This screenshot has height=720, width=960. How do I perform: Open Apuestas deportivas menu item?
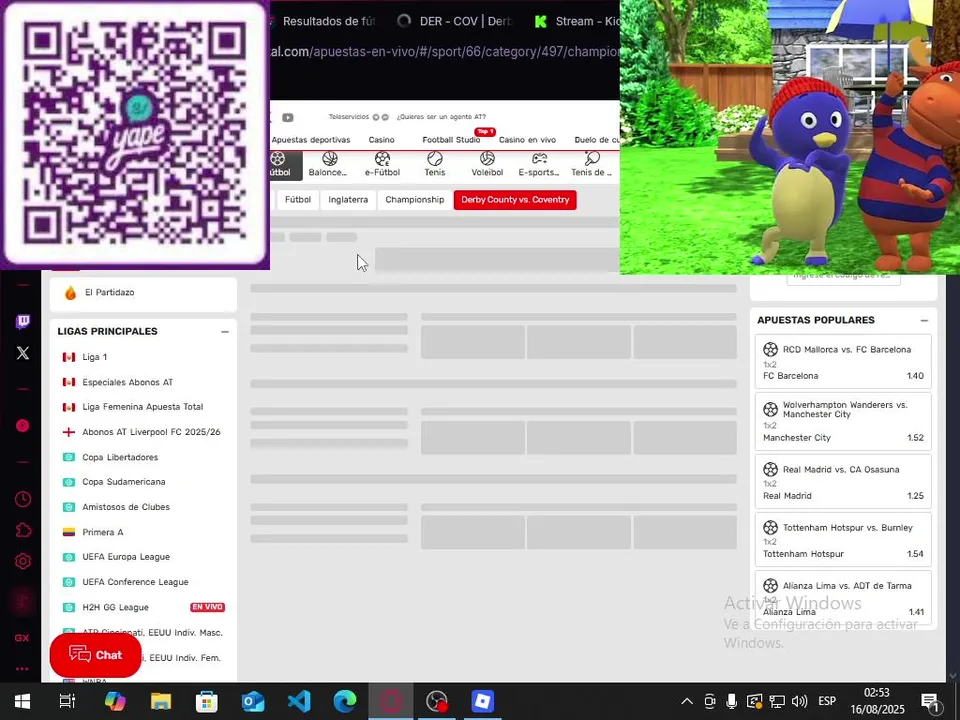coord(311,140)
